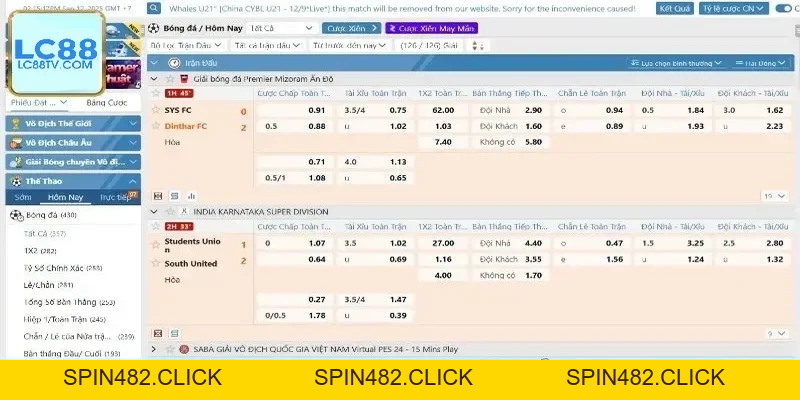
Task: Select Lẻ/Chẵn (281) in sidebar
Action: pyautogui.click(x=48, y=285)
